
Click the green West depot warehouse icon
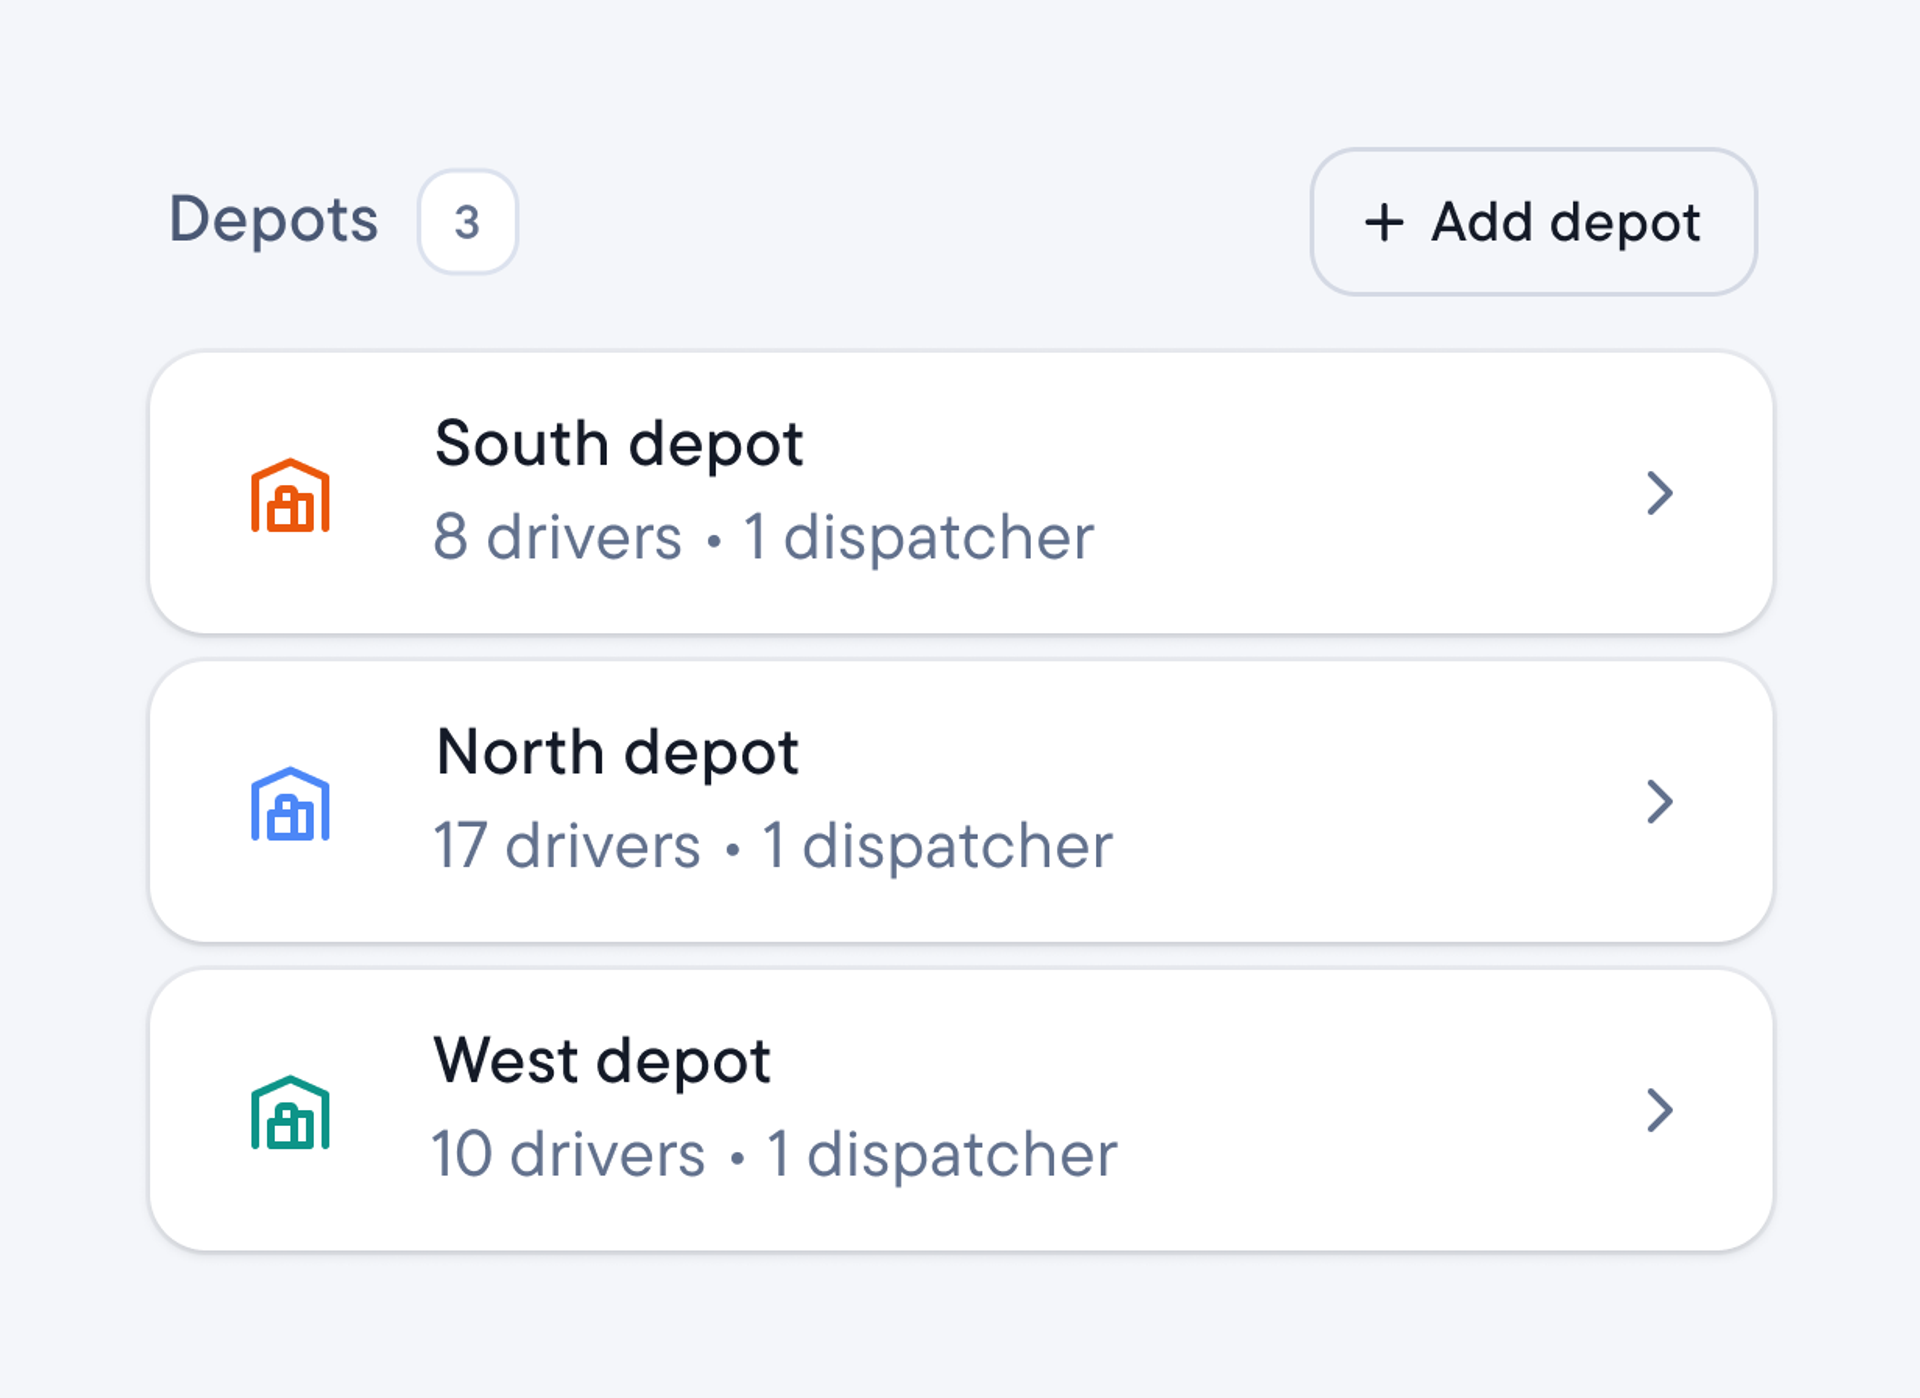tap(290, 1112)
